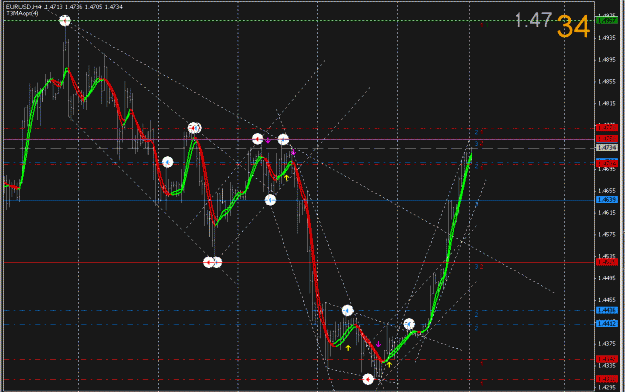Image resolution: width=625 pixels, height=392 pixels.
Task: Click the 1.4655 price axis label
Action: point(607,191)
